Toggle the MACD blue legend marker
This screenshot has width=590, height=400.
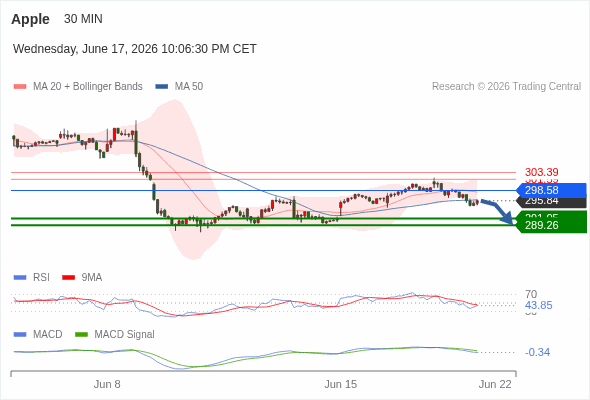pyautogui.click(x=20, y=335)
